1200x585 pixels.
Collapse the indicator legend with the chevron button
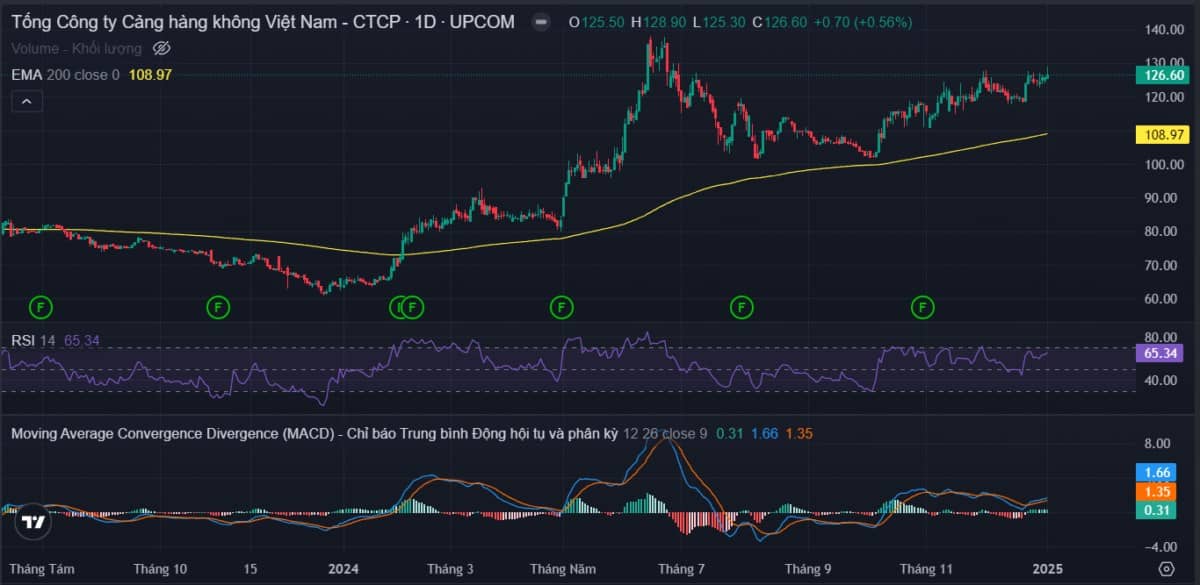pos(26,101)
